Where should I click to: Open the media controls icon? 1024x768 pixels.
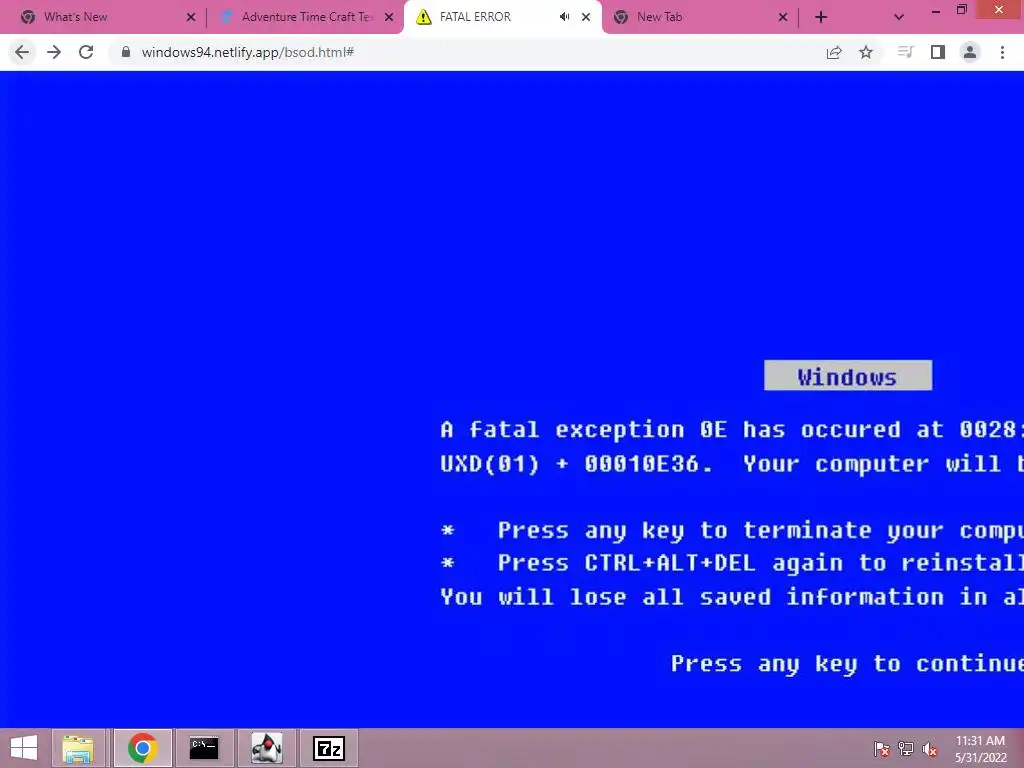tap(905, 52)
